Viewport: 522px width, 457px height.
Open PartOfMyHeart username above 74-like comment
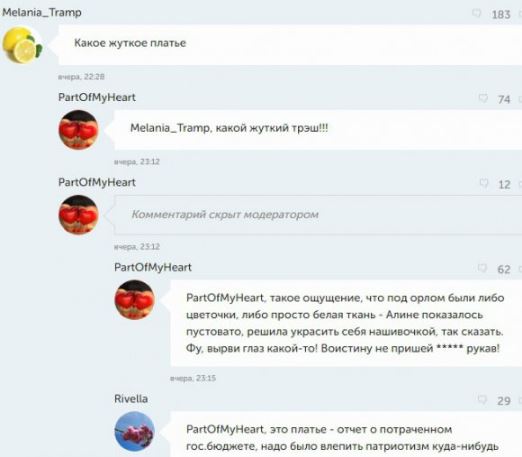point(97,97)
